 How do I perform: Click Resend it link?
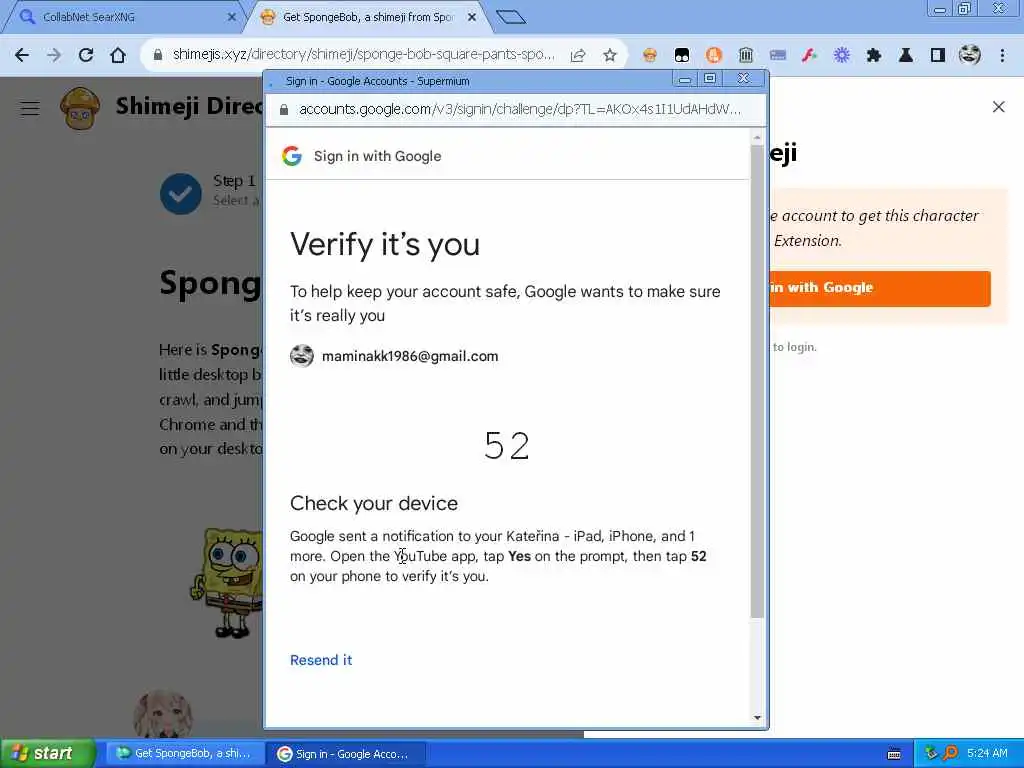point(321,660)
